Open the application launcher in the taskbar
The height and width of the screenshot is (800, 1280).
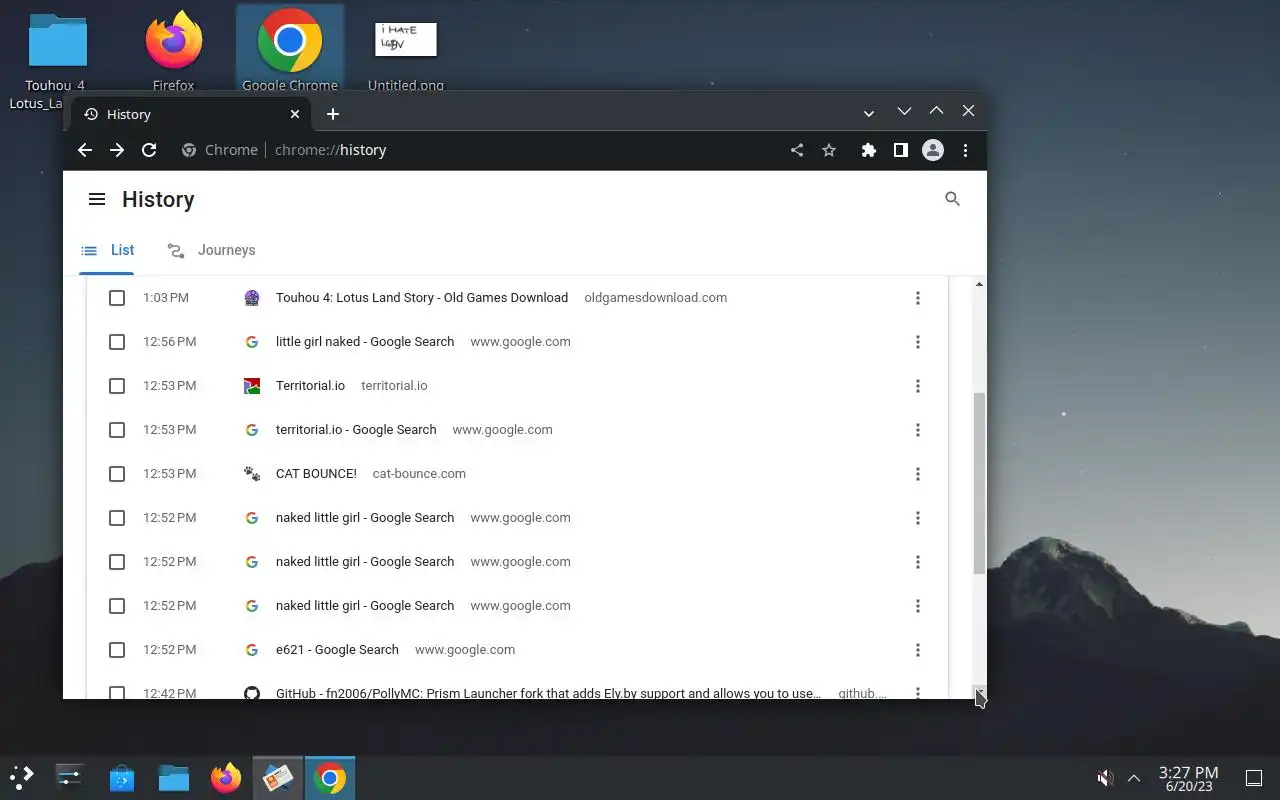point(21,777)
